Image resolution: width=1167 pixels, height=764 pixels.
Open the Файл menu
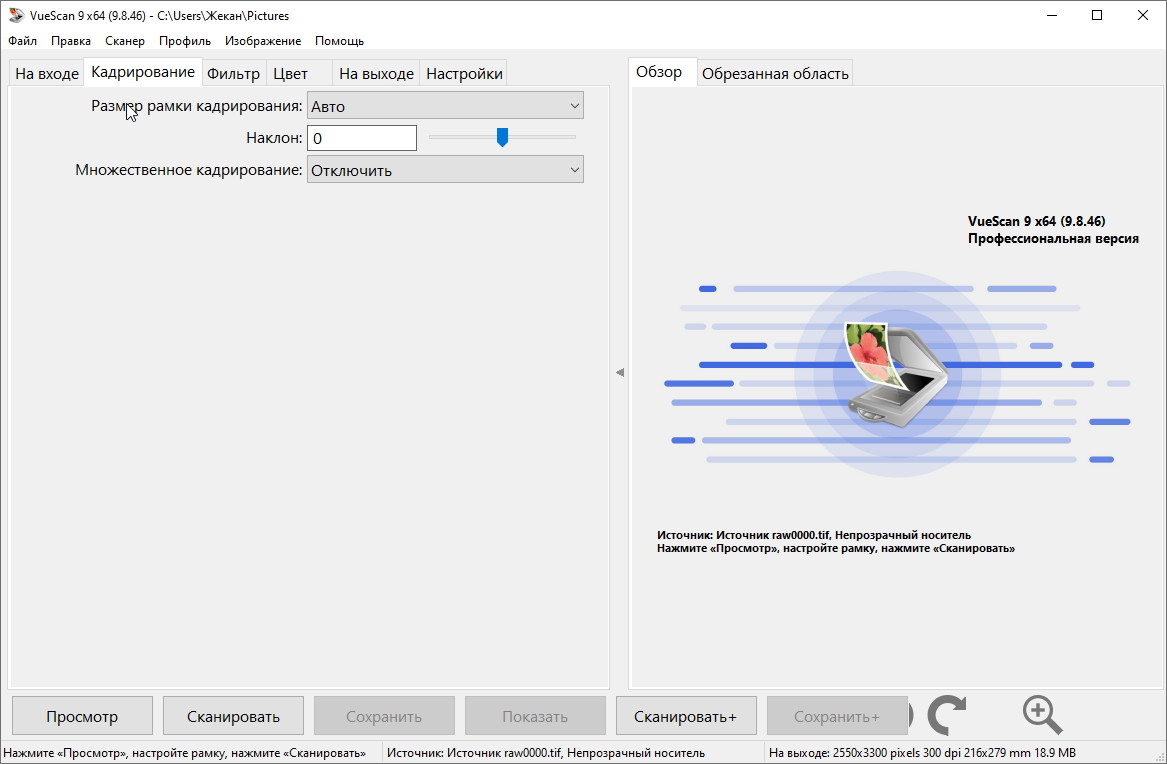22,41
